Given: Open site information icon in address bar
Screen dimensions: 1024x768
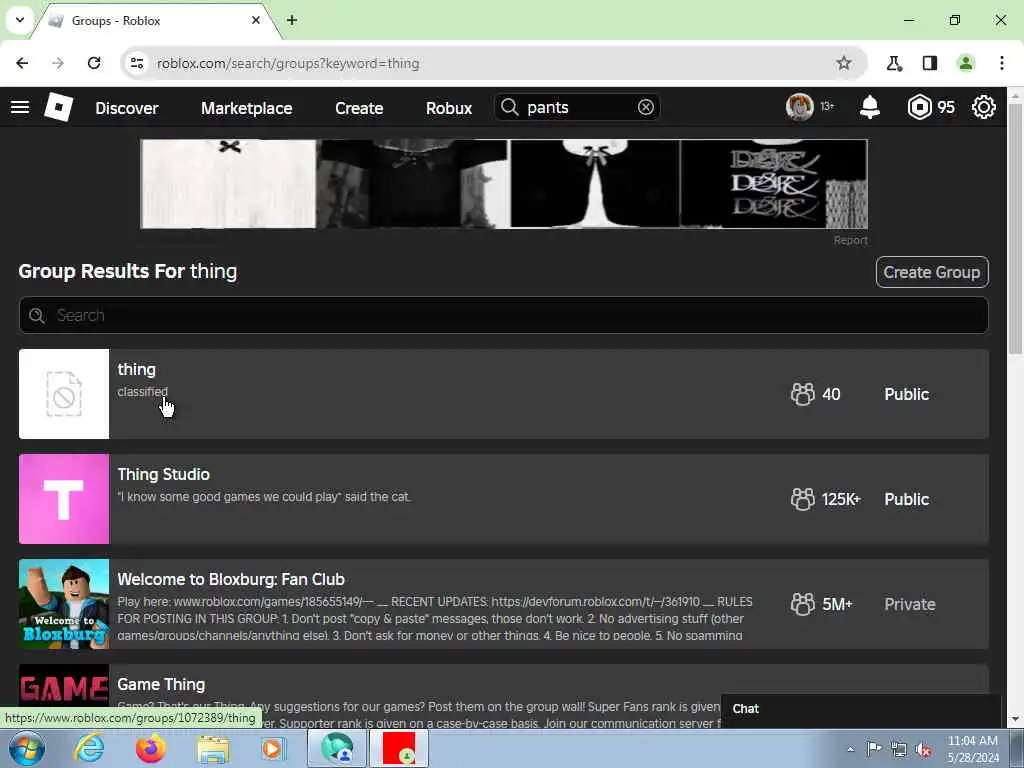Looking at the screenshot, I should pos(137,63).
